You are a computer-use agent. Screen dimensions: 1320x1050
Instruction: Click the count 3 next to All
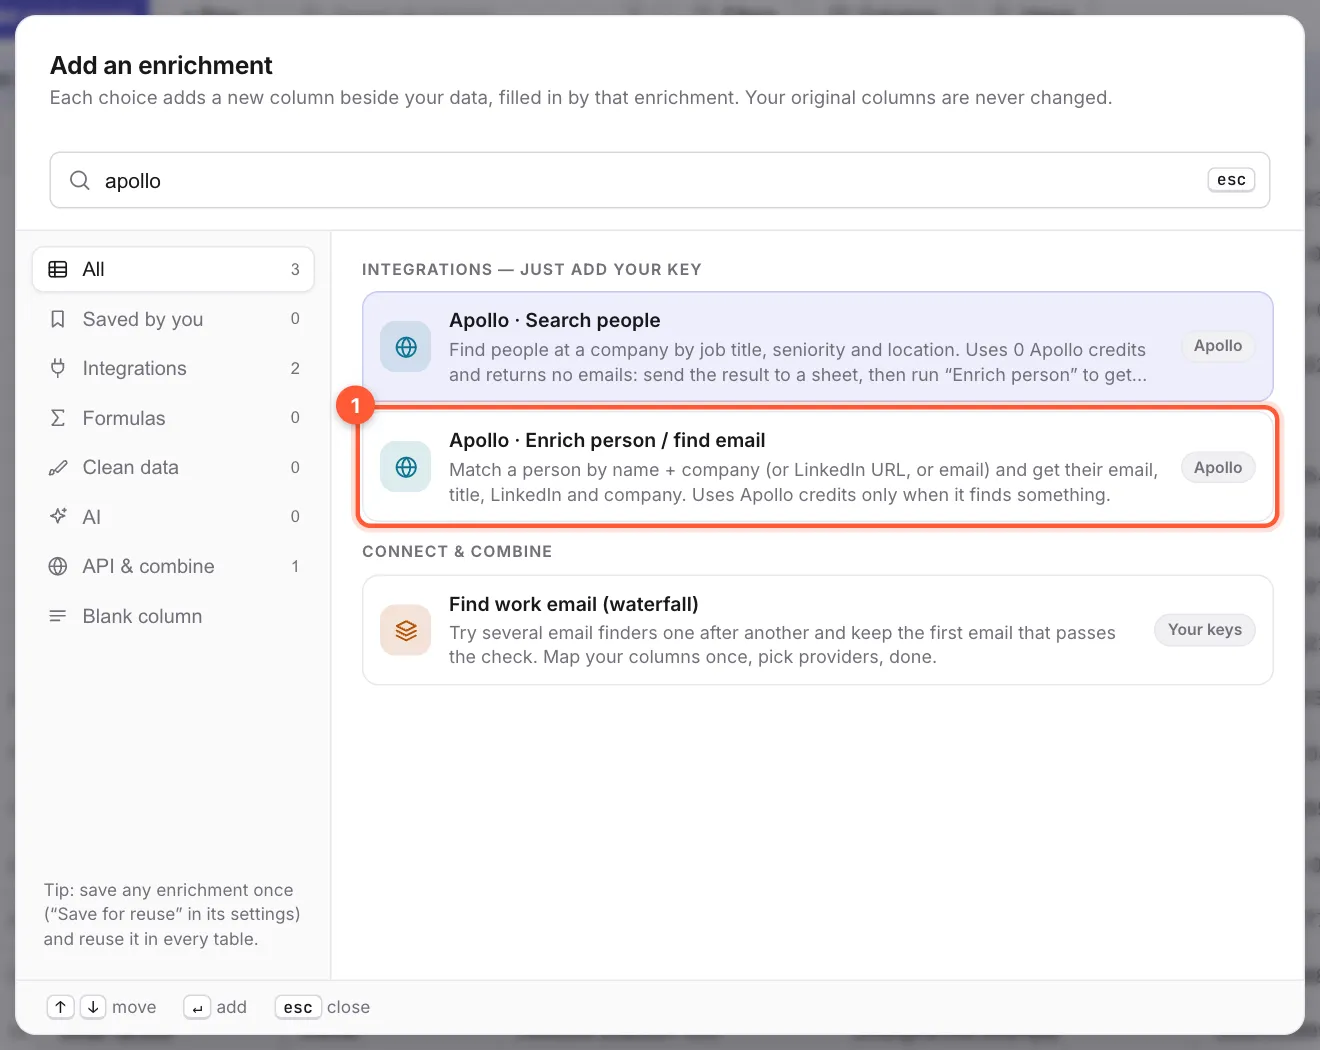click(295, 269)
